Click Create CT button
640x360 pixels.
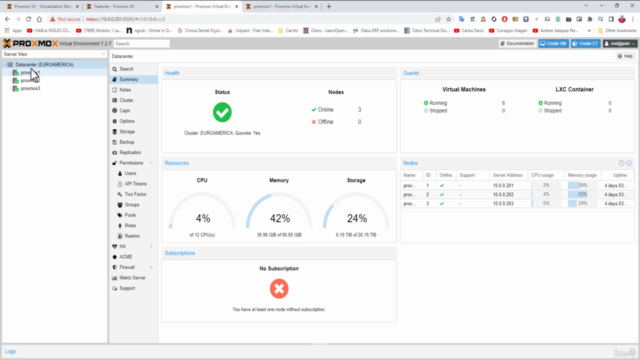[x=585, y=43]
